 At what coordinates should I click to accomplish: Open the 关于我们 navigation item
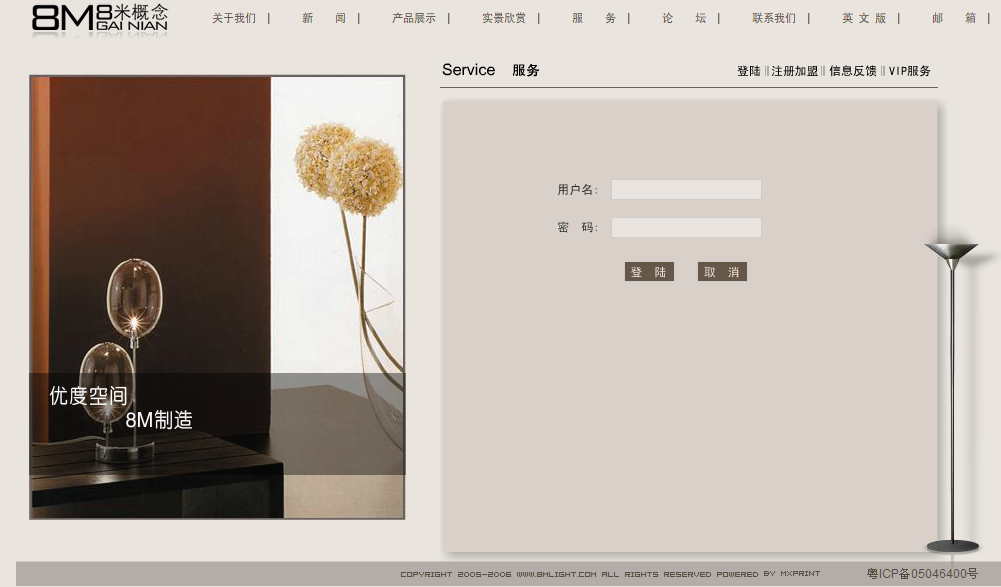[x=234, y=18]
